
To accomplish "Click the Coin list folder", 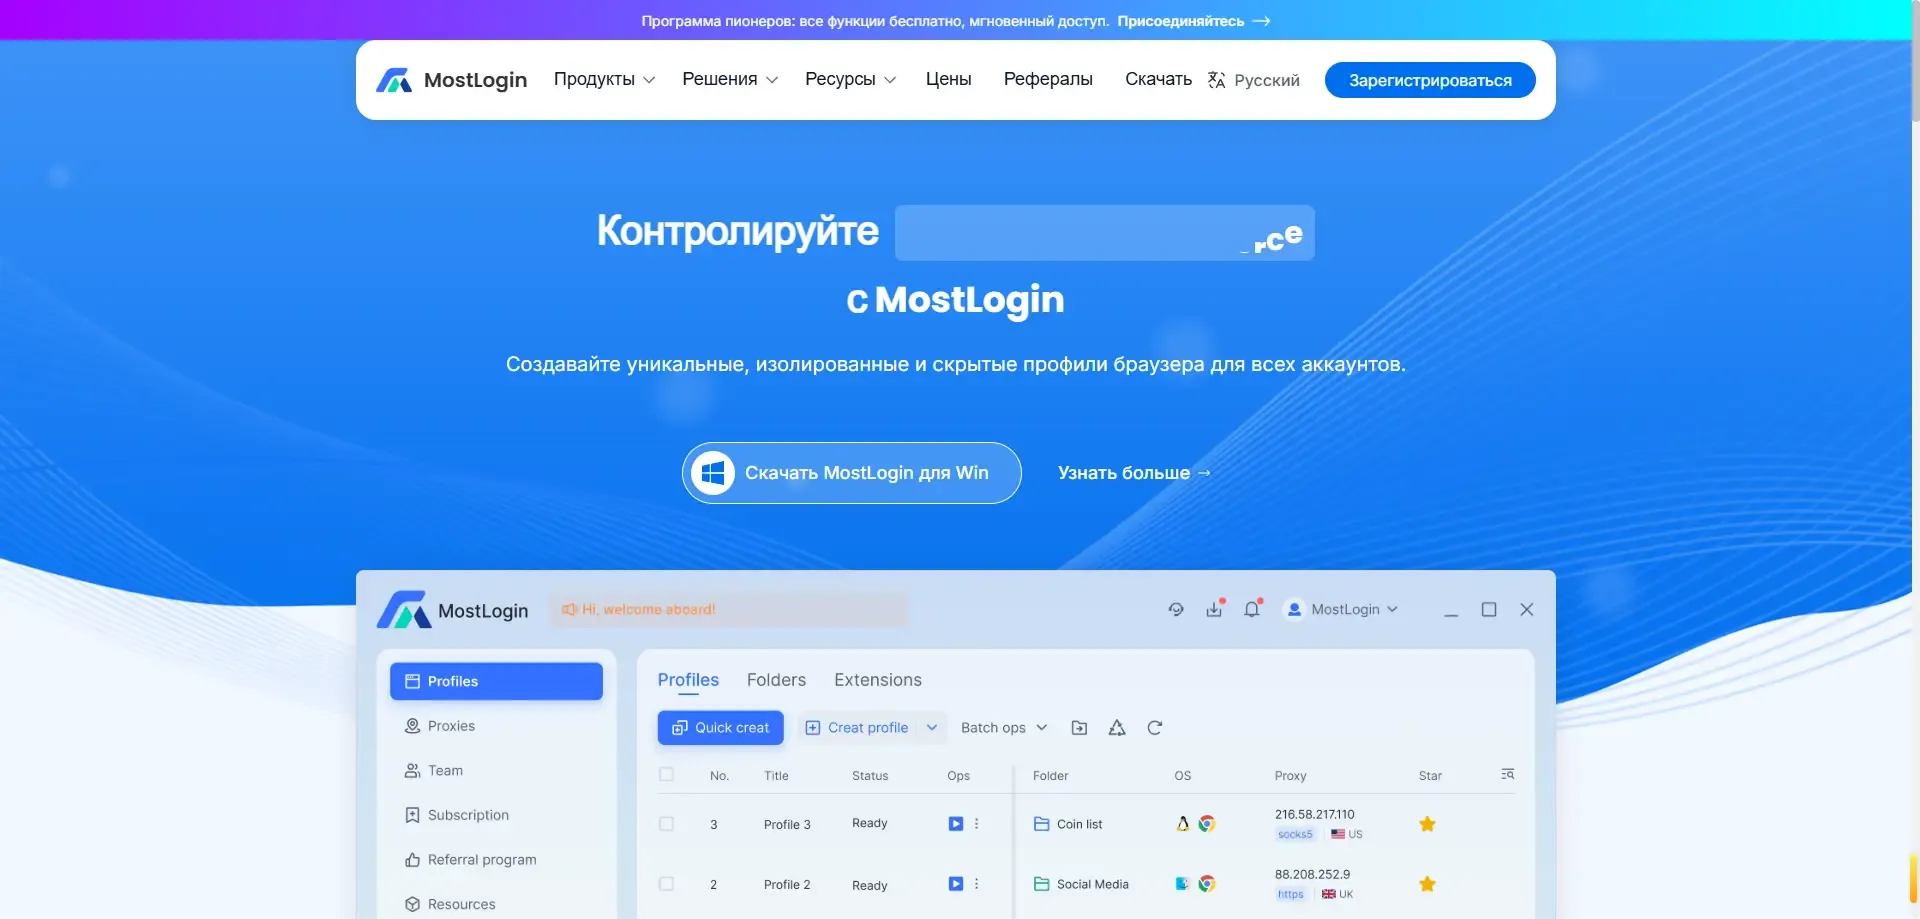I will [1067, 824].
